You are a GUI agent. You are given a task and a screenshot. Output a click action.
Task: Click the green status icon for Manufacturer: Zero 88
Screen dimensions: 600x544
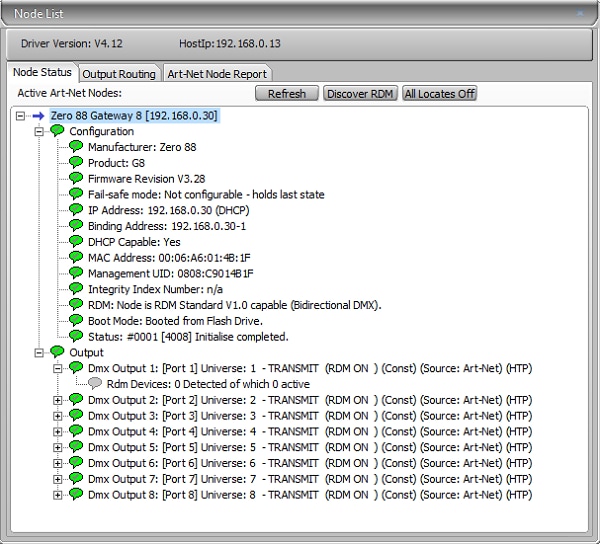(x=76, y=146)
